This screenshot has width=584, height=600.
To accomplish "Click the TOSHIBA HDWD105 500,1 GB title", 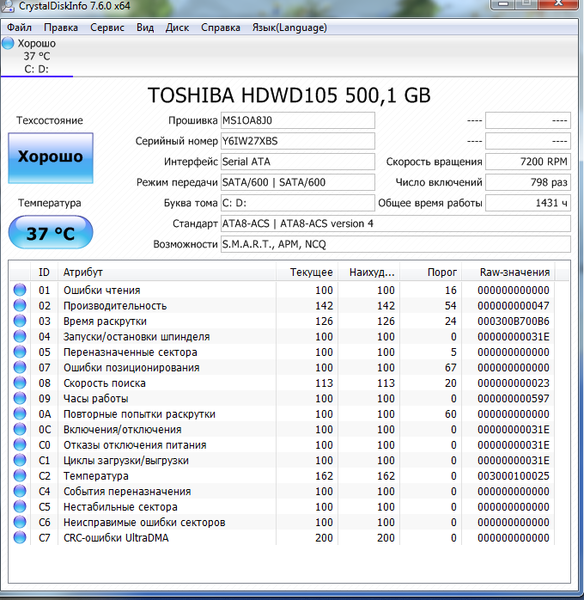I will tap(289, 95).
